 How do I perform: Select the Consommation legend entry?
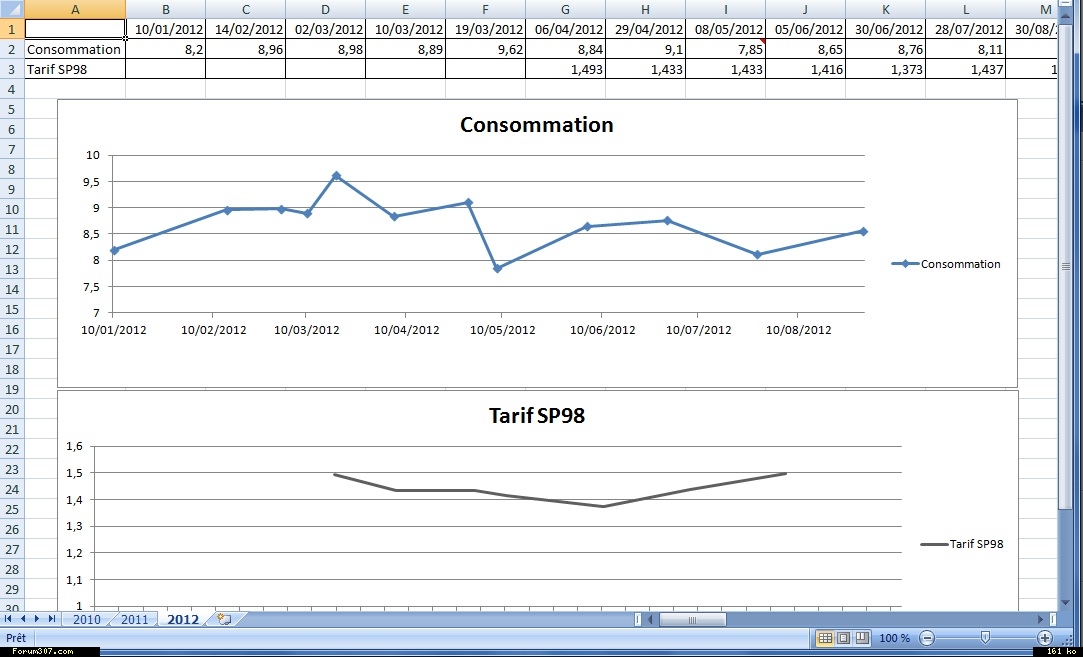(946, 264)
